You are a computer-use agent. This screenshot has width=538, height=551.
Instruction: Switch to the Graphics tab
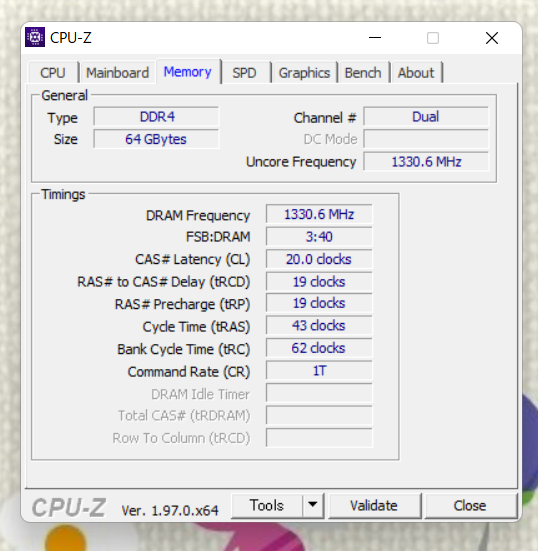tap(304, 73)
